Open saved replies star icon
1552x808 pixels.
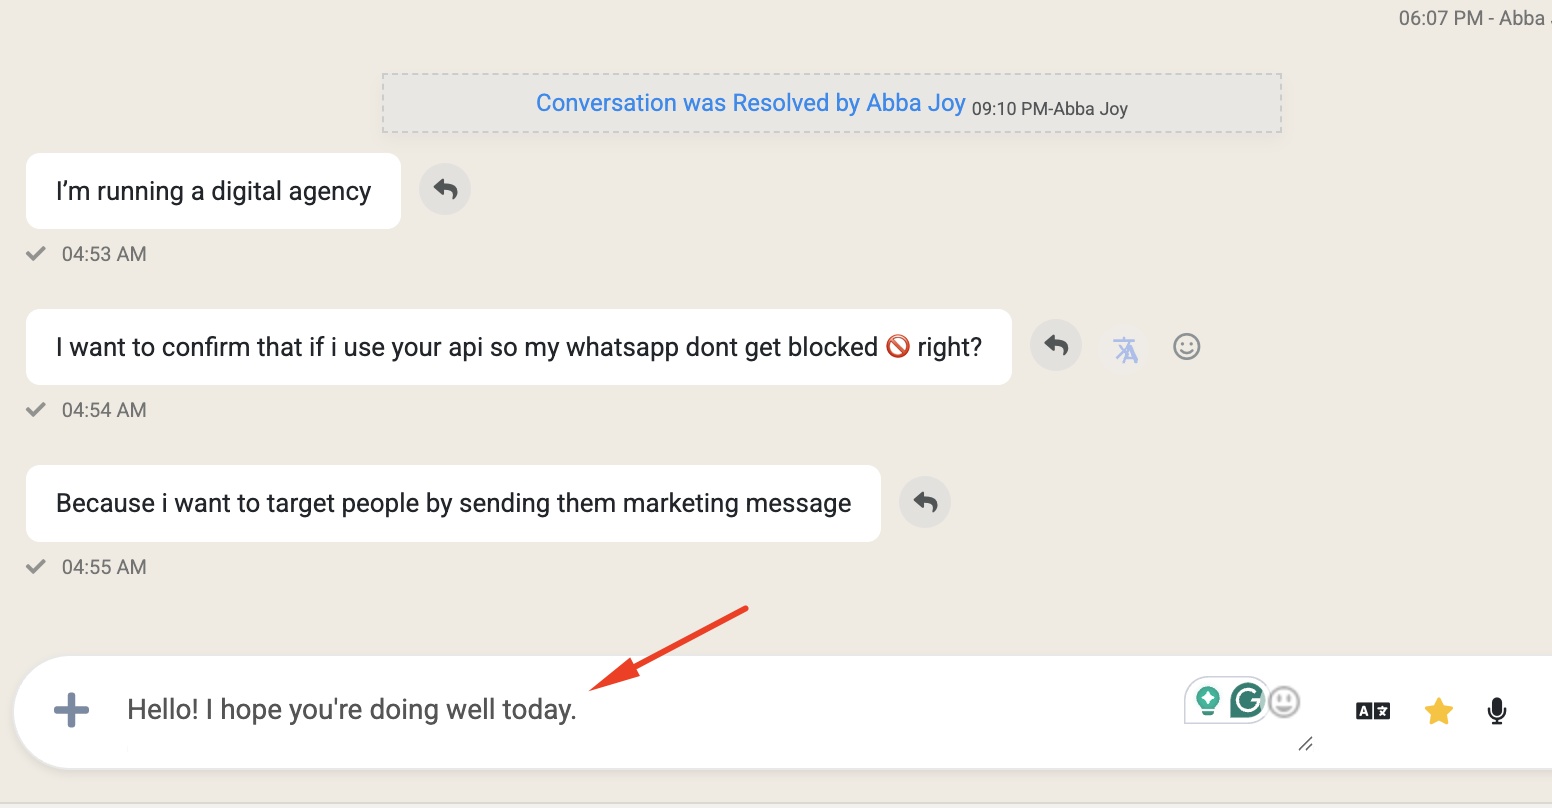point(1438,711)
